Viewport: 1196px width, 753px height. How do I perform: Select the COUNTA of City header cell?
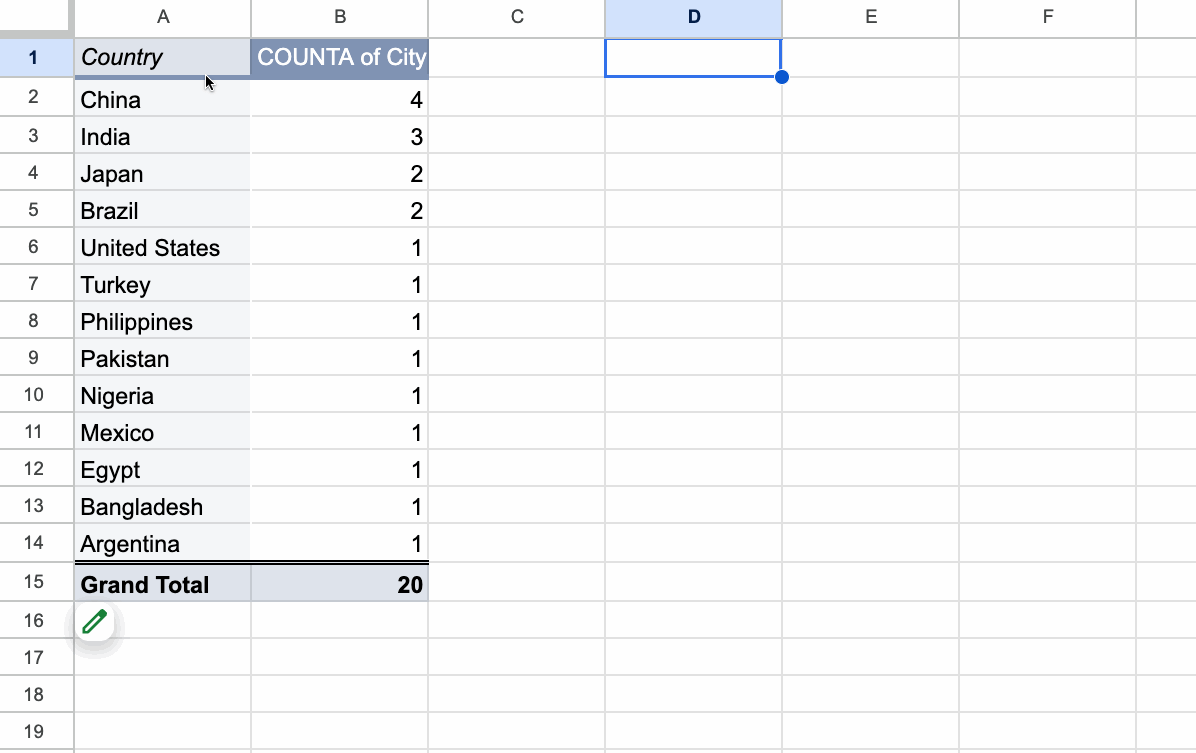click(340, 57)
